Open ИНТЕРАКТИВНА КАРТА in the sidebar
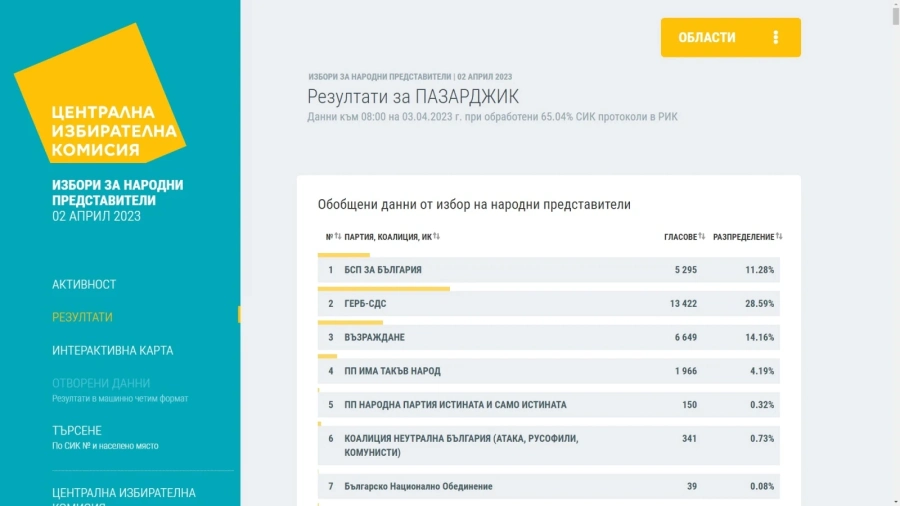 click(112, 351)
